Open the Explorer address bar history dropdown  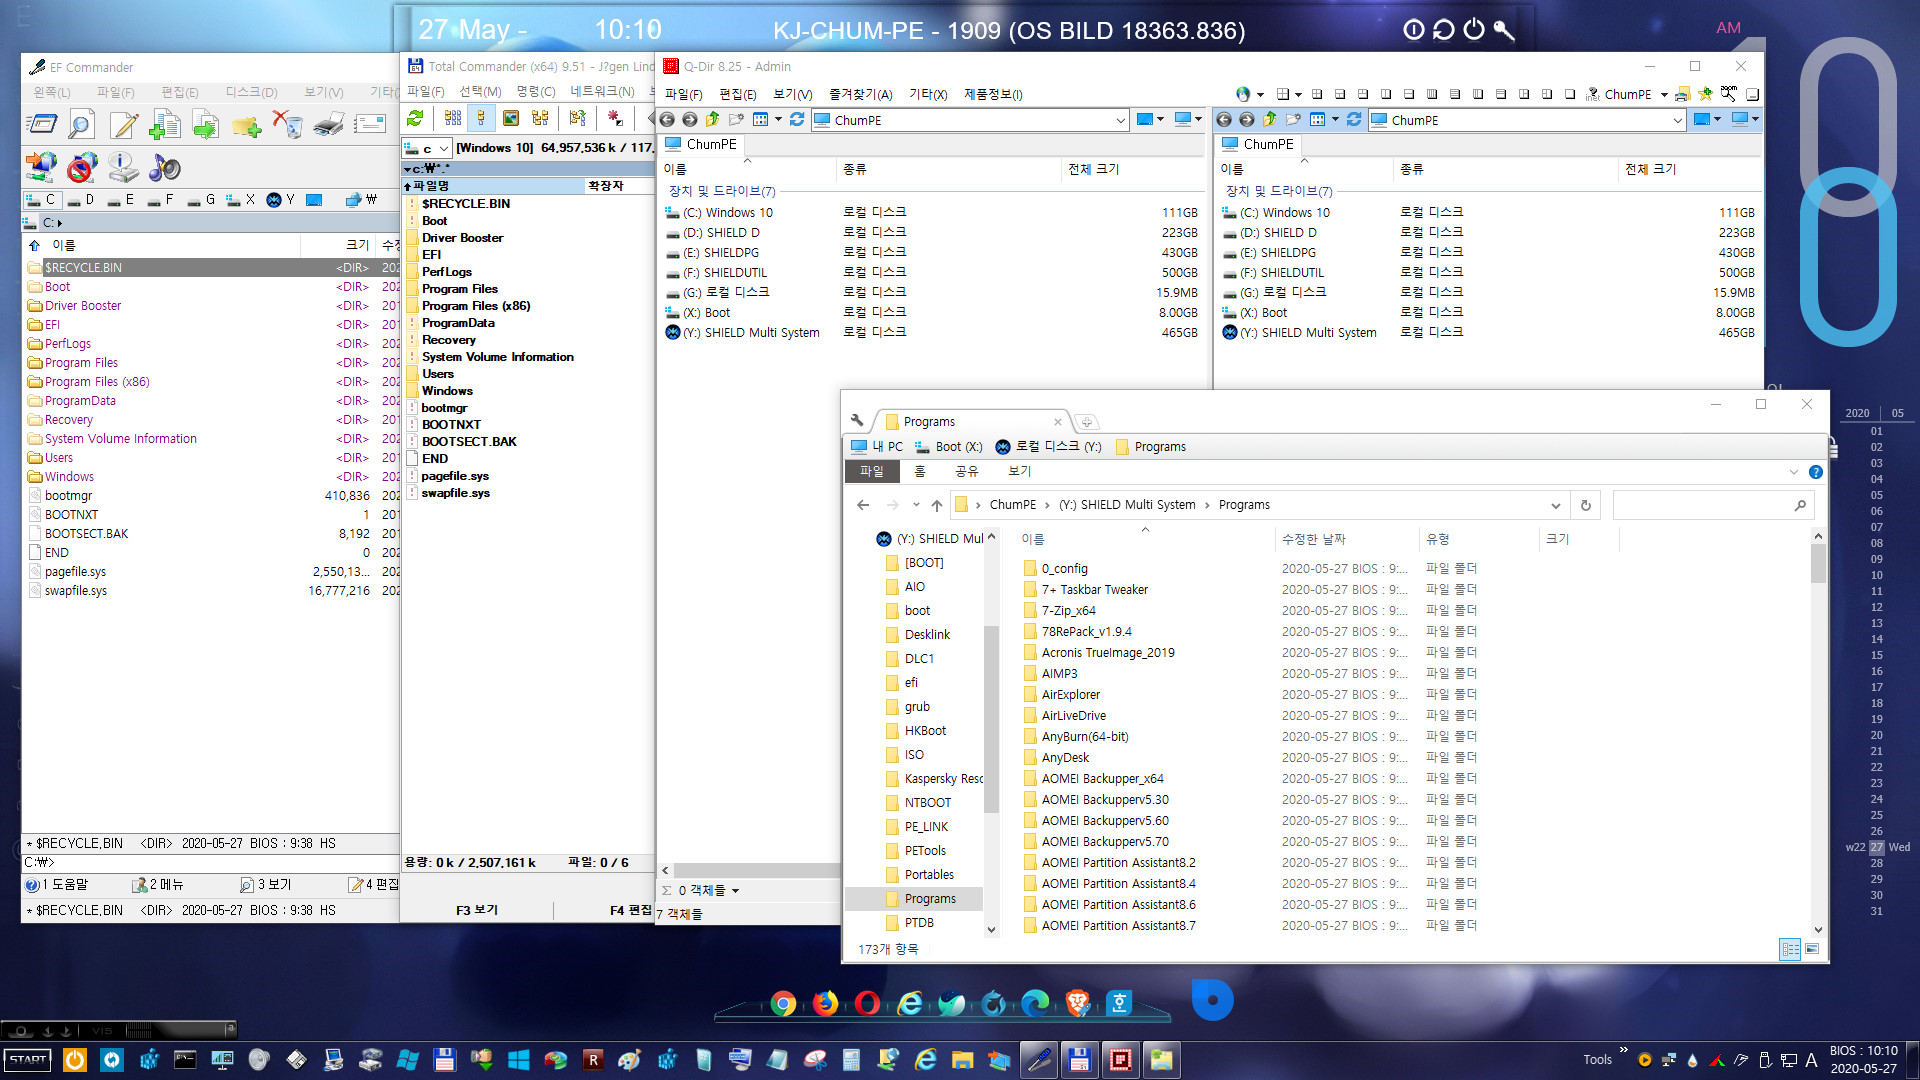coord(1555,505)
